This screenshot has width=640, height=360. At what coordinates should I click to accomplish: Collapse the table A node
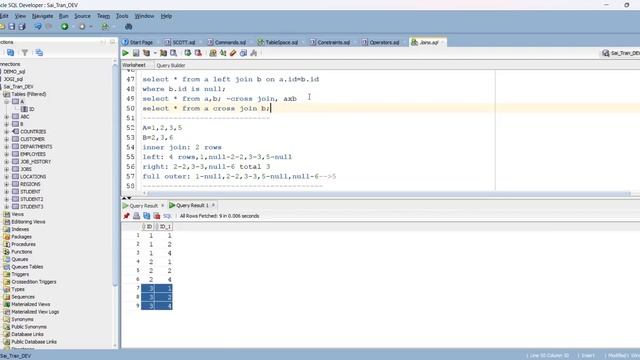7,102
